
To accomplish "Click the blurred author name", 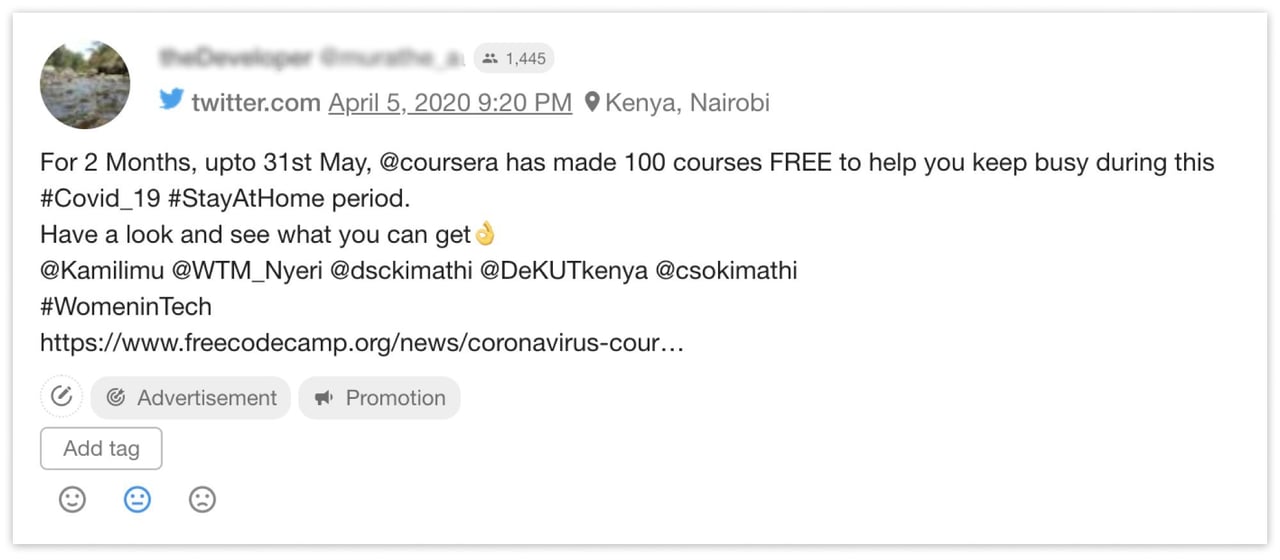I will (311, 58).
